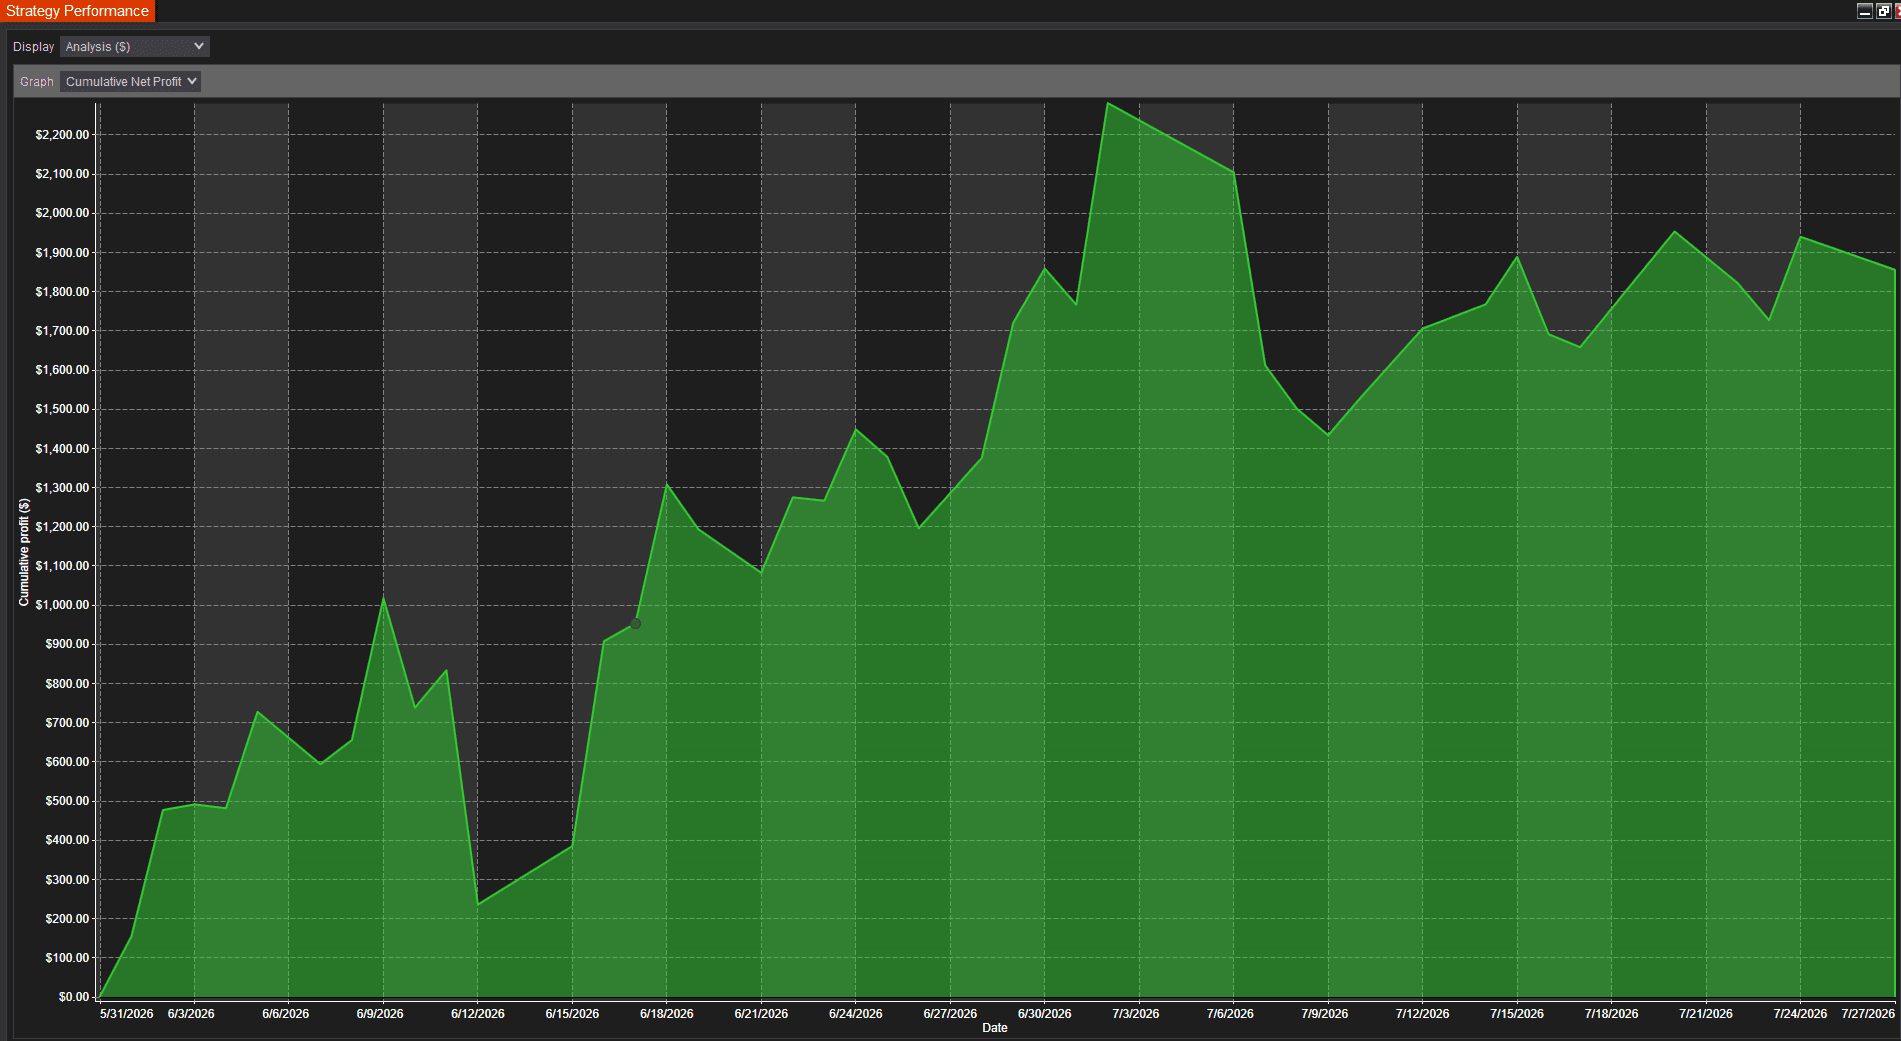
Task: Click the Display label
Action: coord(34,47)
